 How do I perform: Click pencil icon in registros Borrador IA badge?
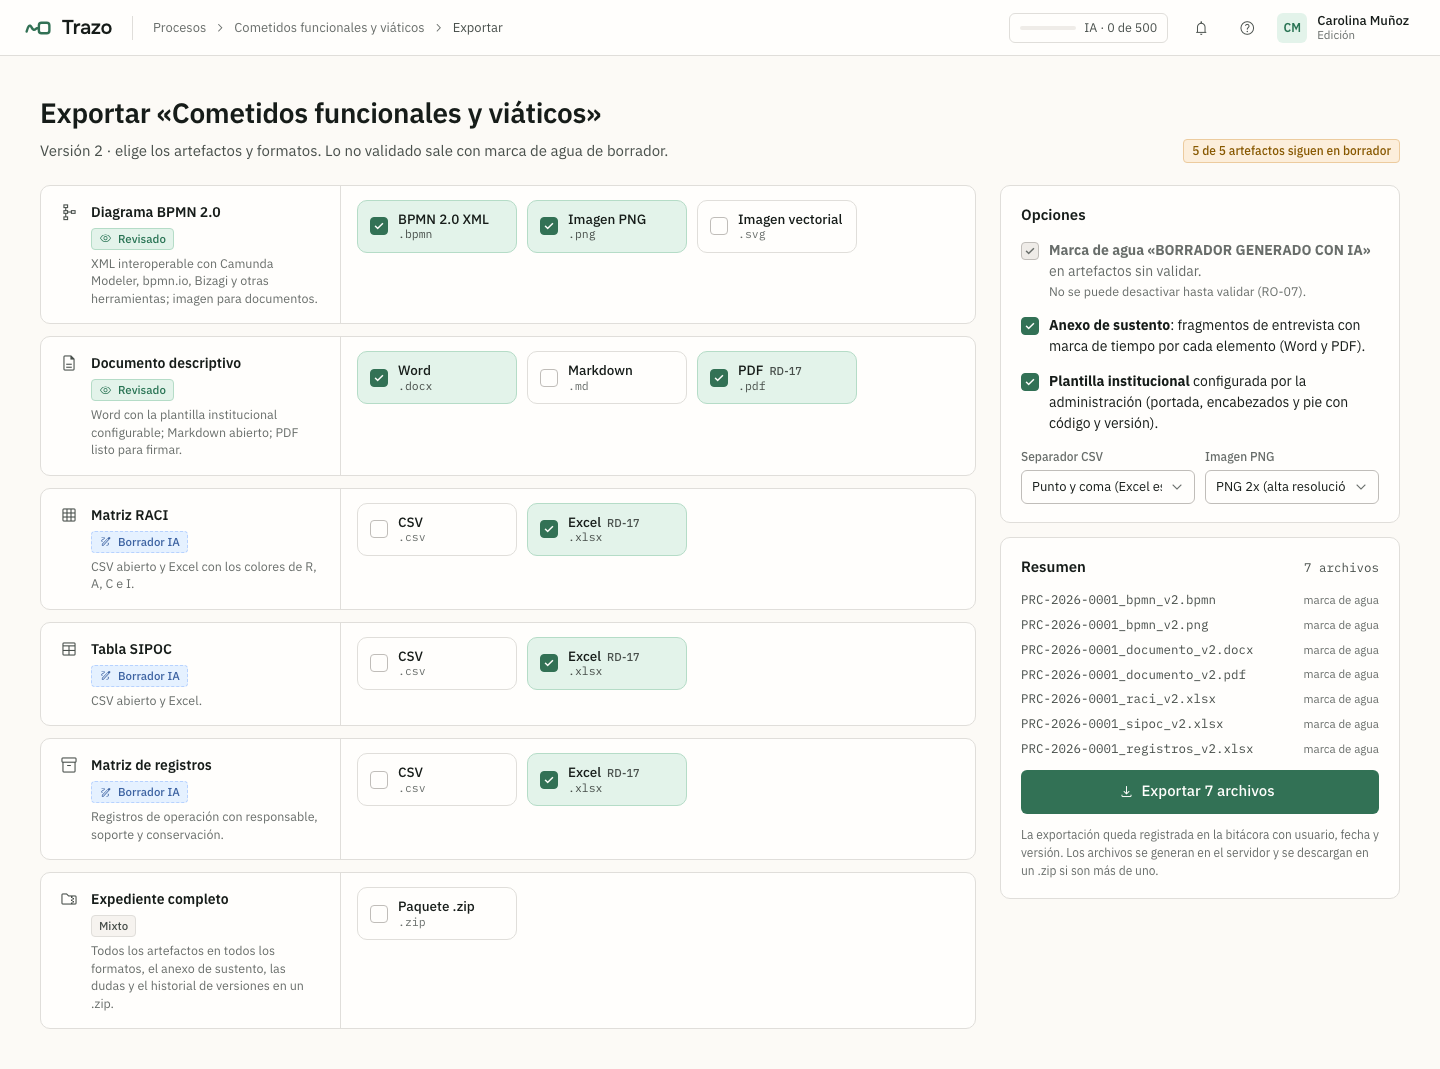105,792
